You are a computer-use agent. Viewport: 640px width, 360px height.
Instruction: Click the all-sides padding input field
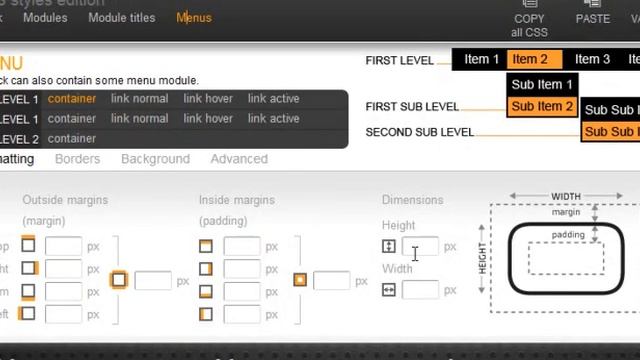pyautogui.click(x=331, y=280)
